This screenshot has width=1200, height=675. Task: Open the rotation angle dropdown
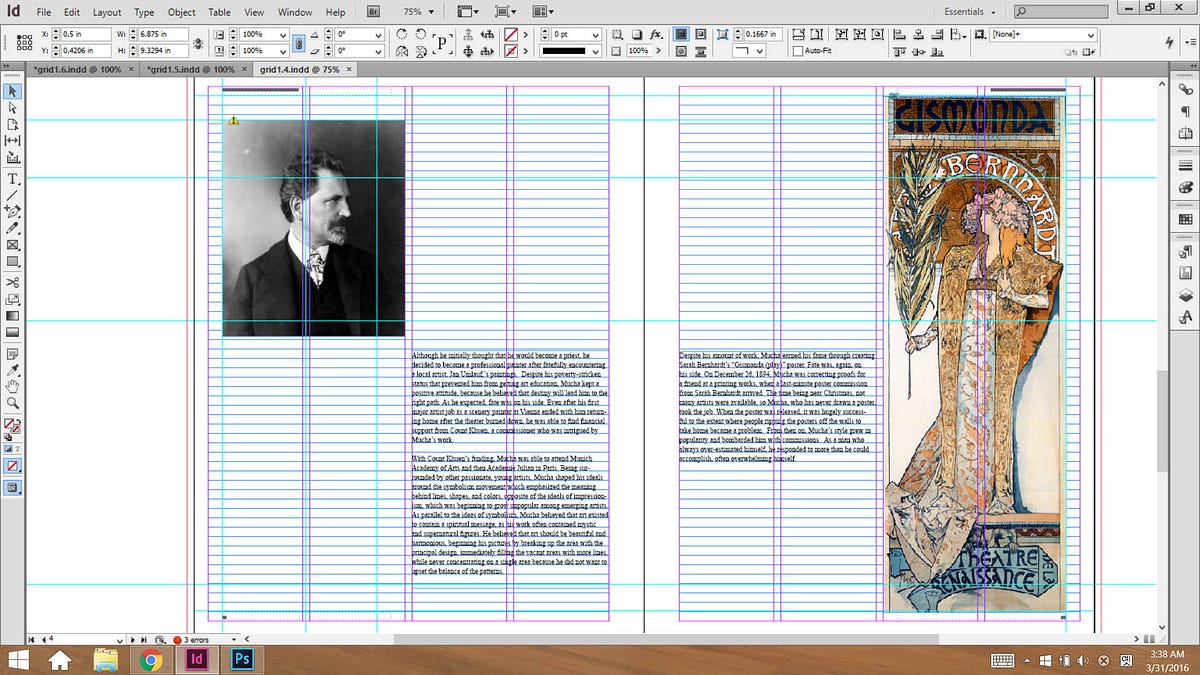377,34
